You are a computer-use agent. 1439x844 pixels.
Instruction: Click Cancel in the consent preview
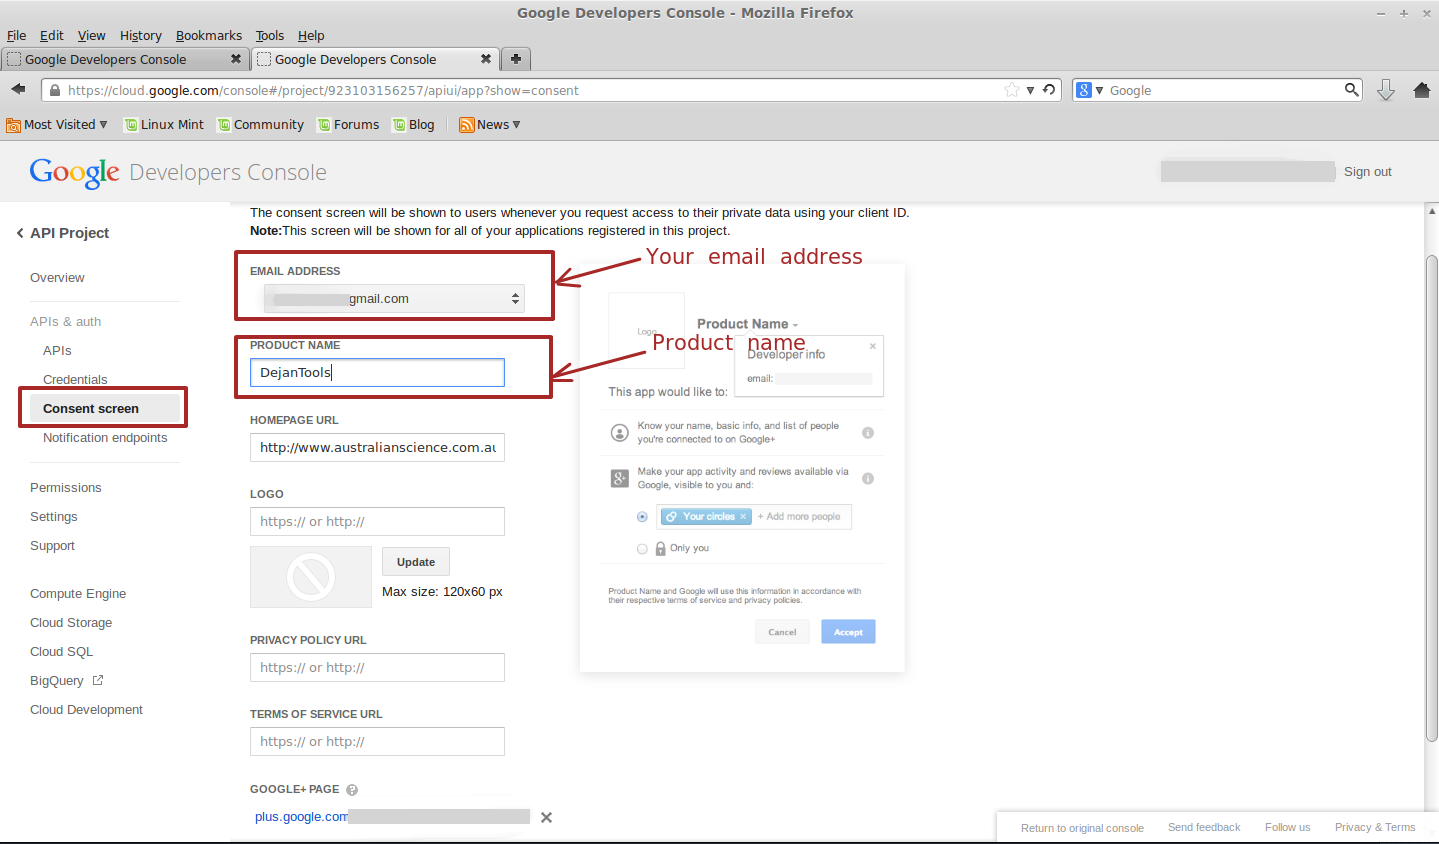point(782,632)
